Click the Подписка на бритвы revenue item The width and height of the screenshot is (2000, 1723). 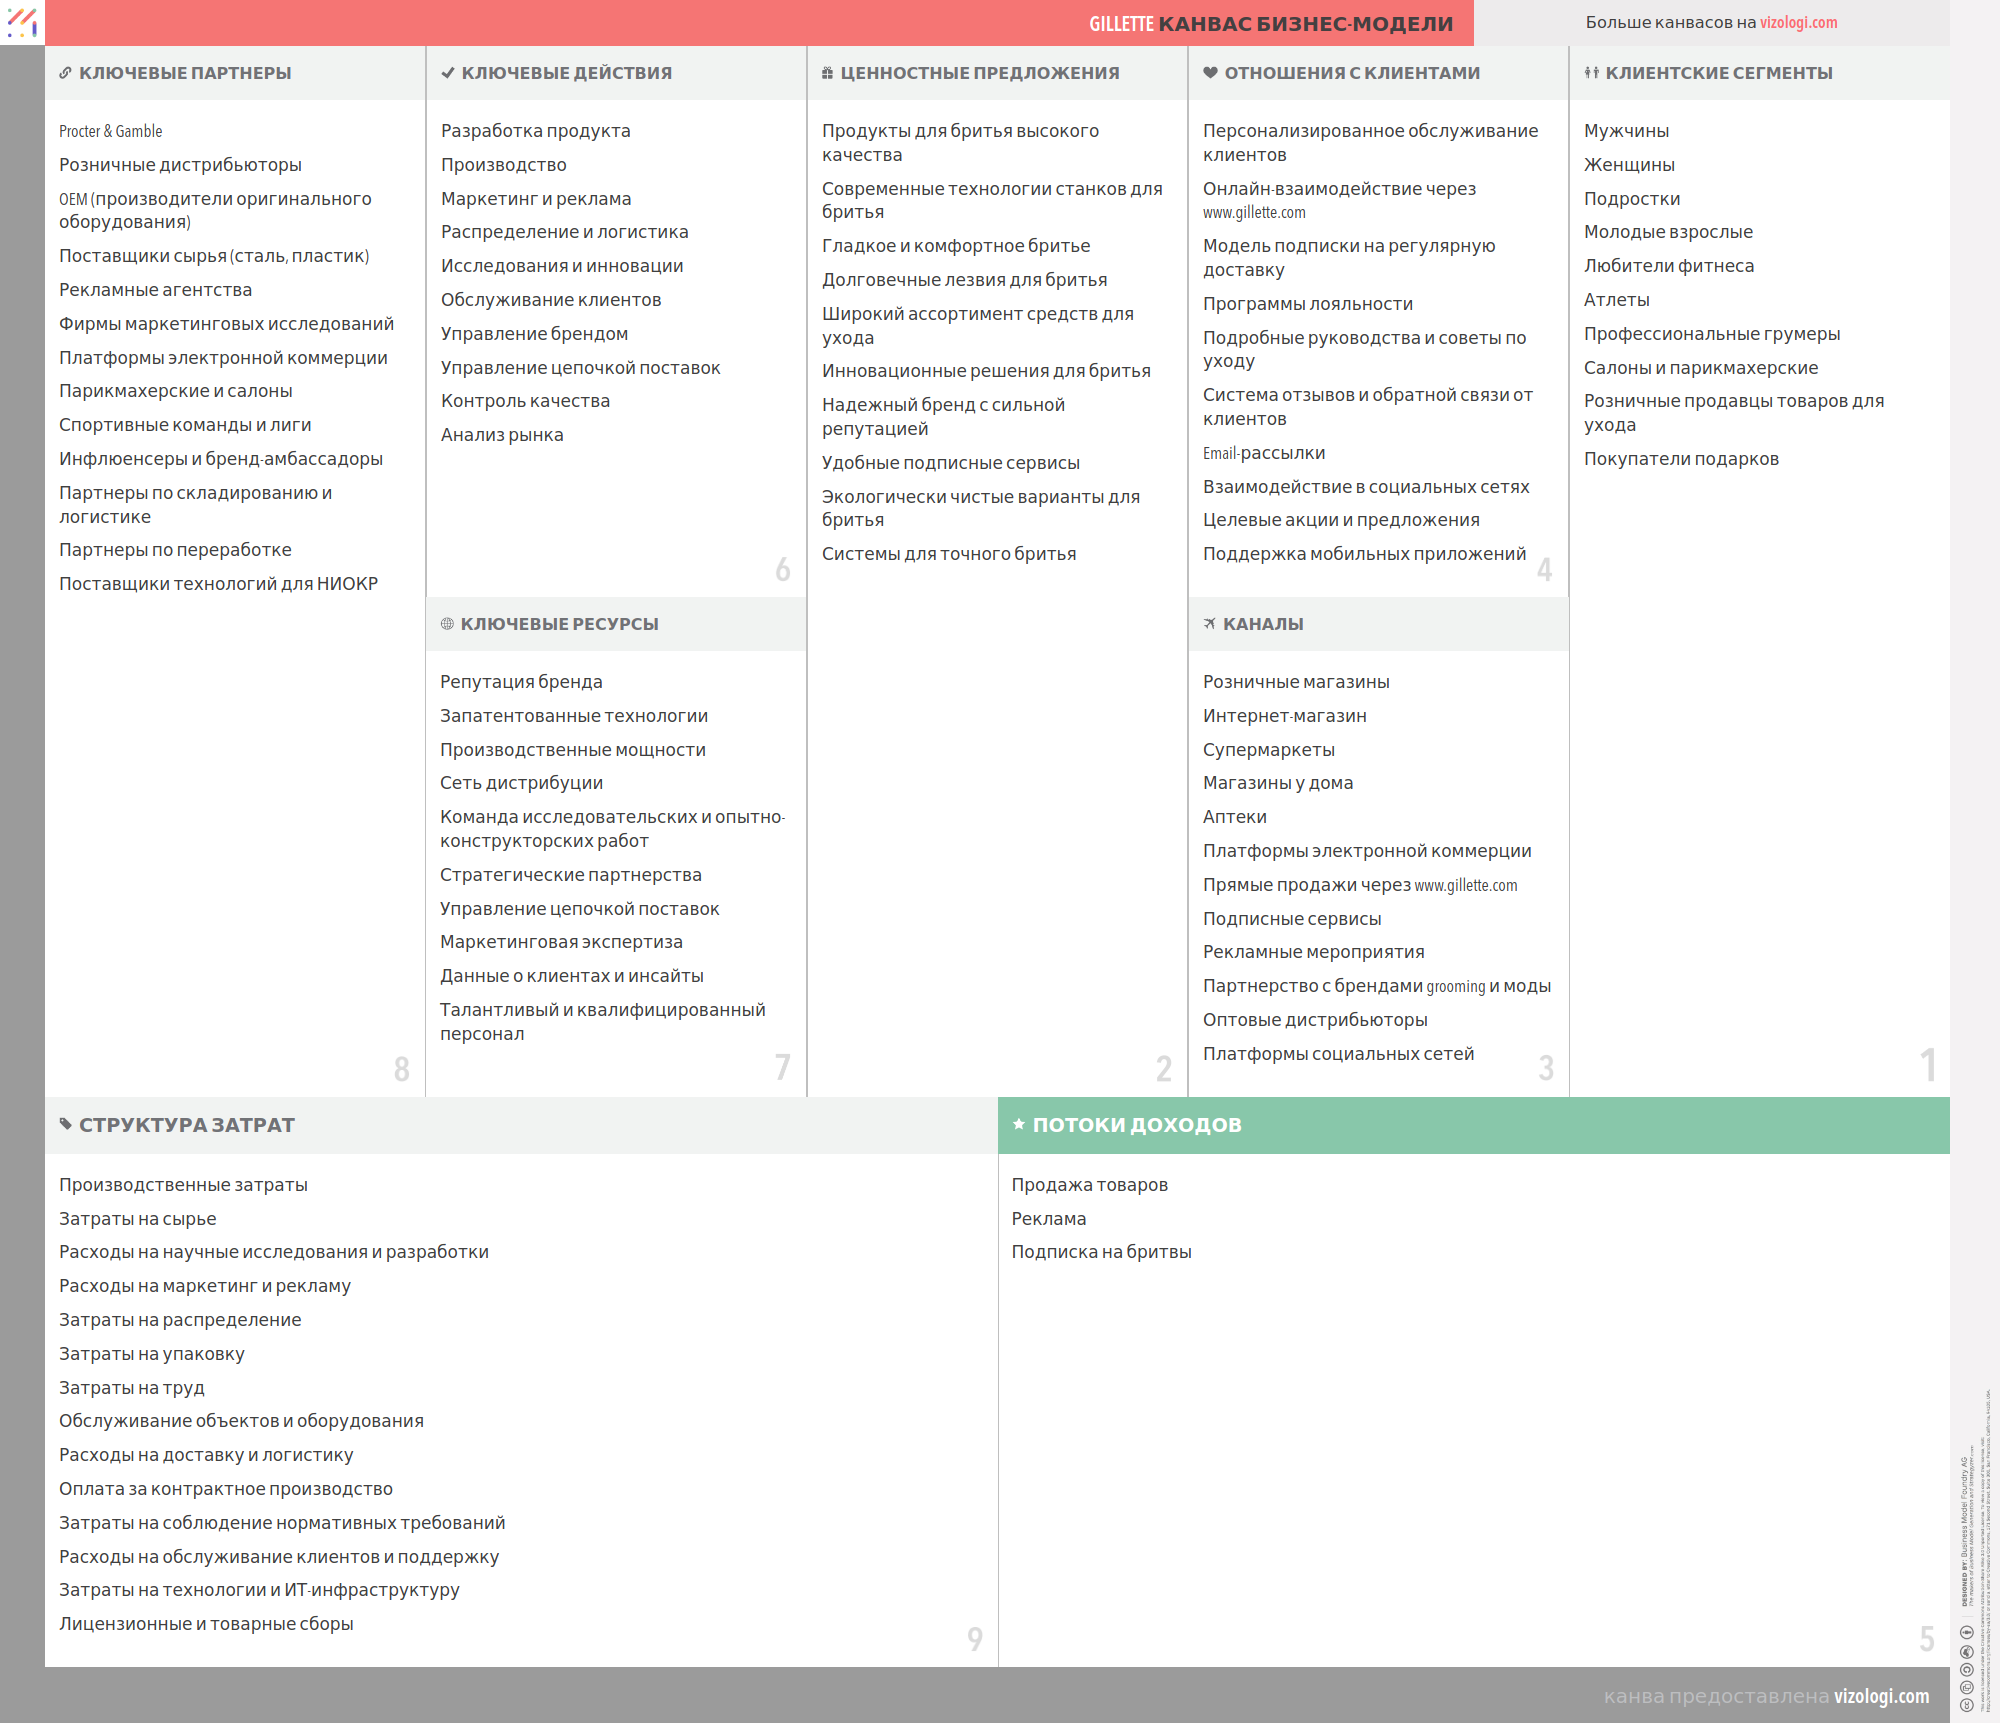click(x=1101, y=1252)
